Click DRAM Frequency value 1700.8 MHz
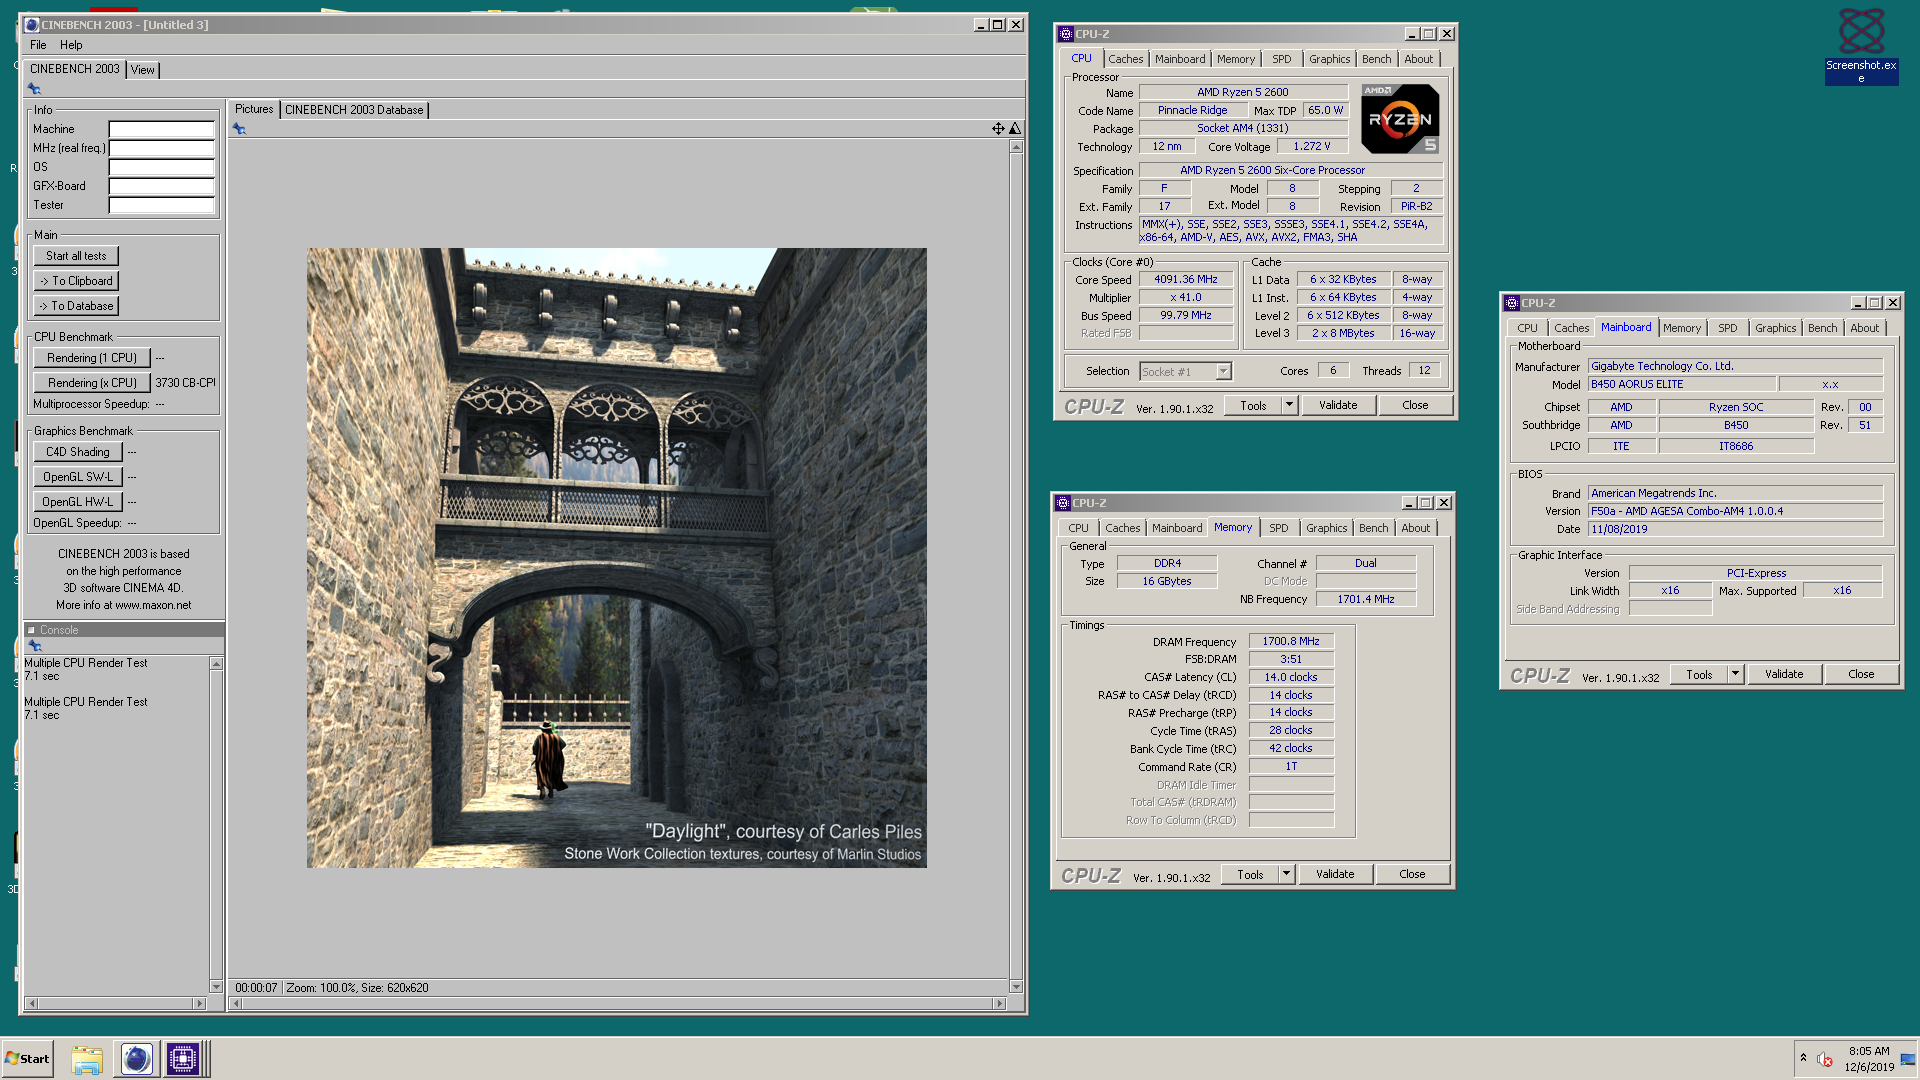The image size is (1920, 1080). point(1290,642)
